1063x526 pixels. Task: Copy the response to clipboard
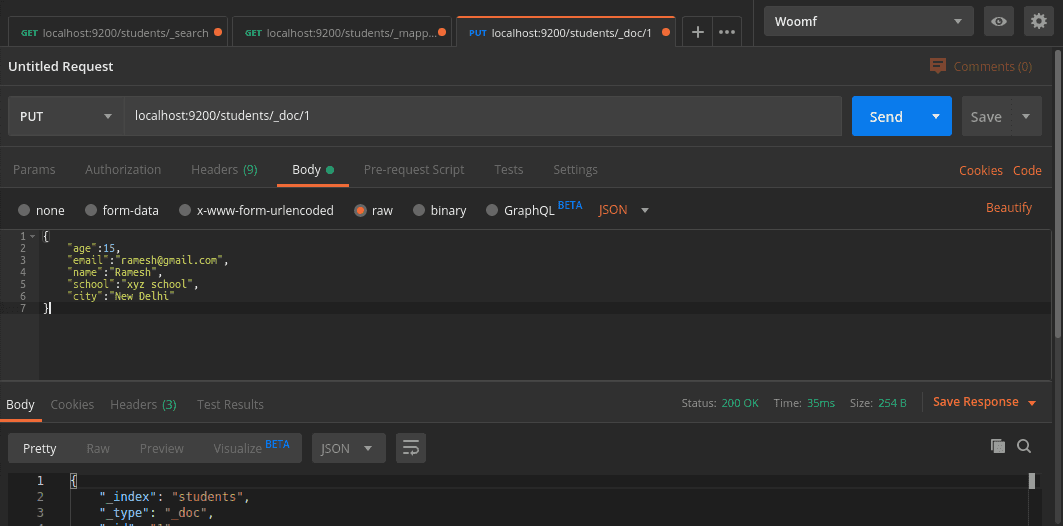click(x=997, y=446)
